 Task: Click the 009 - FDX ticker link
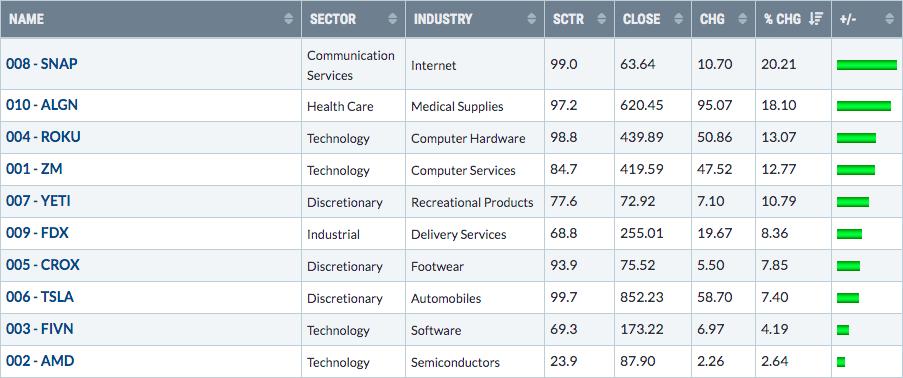37,233
